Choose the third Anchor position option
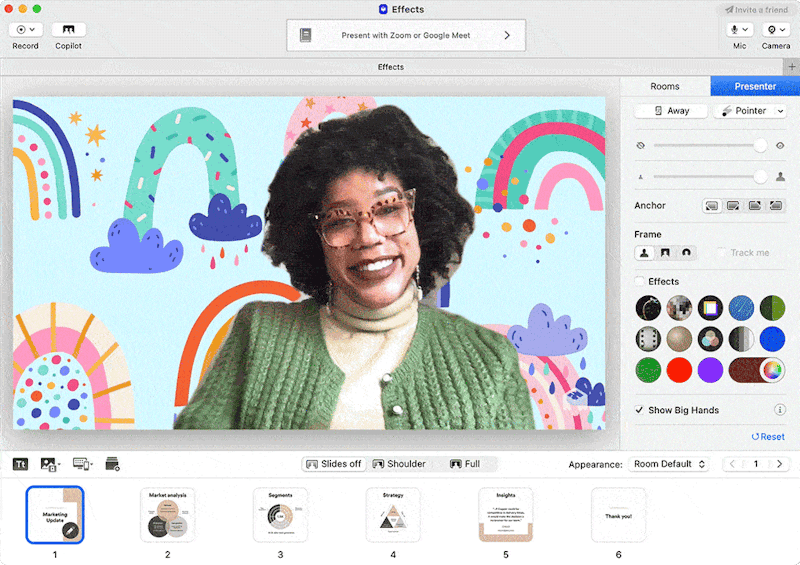 pyautogui.click(x=755, y=206)
